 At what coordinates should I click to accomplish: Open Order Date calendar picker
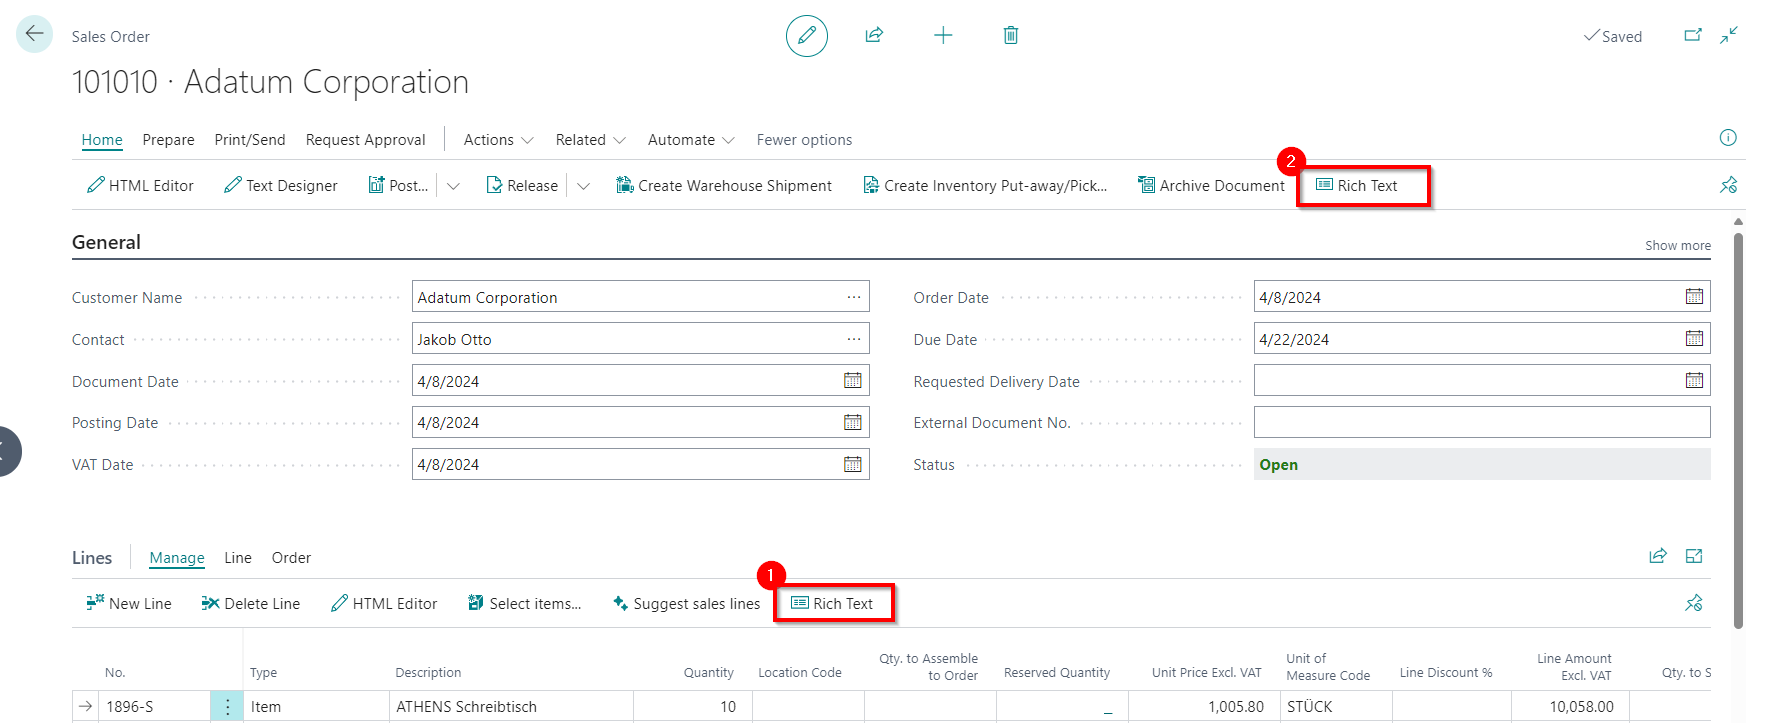pos(1694,296)
